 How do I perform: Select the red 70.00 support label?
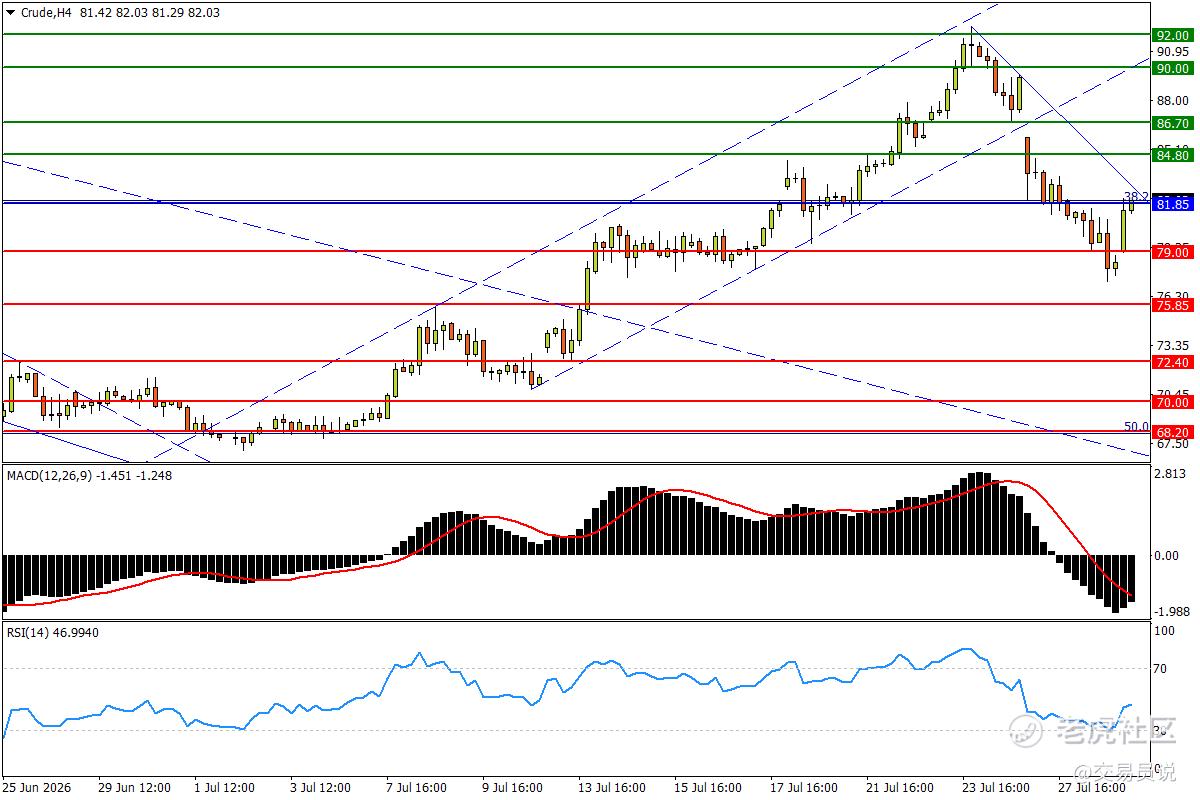(1171, 402)
